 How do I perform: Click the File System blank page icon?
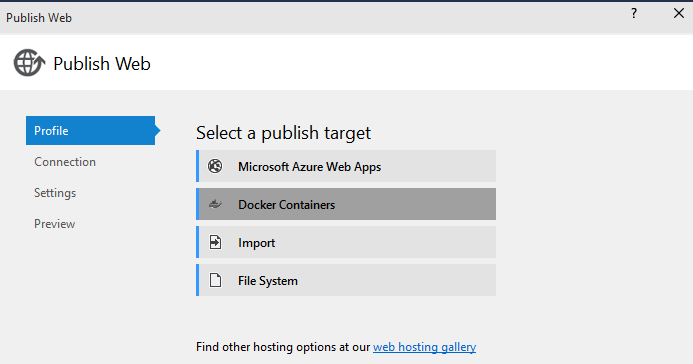[215, 280]
